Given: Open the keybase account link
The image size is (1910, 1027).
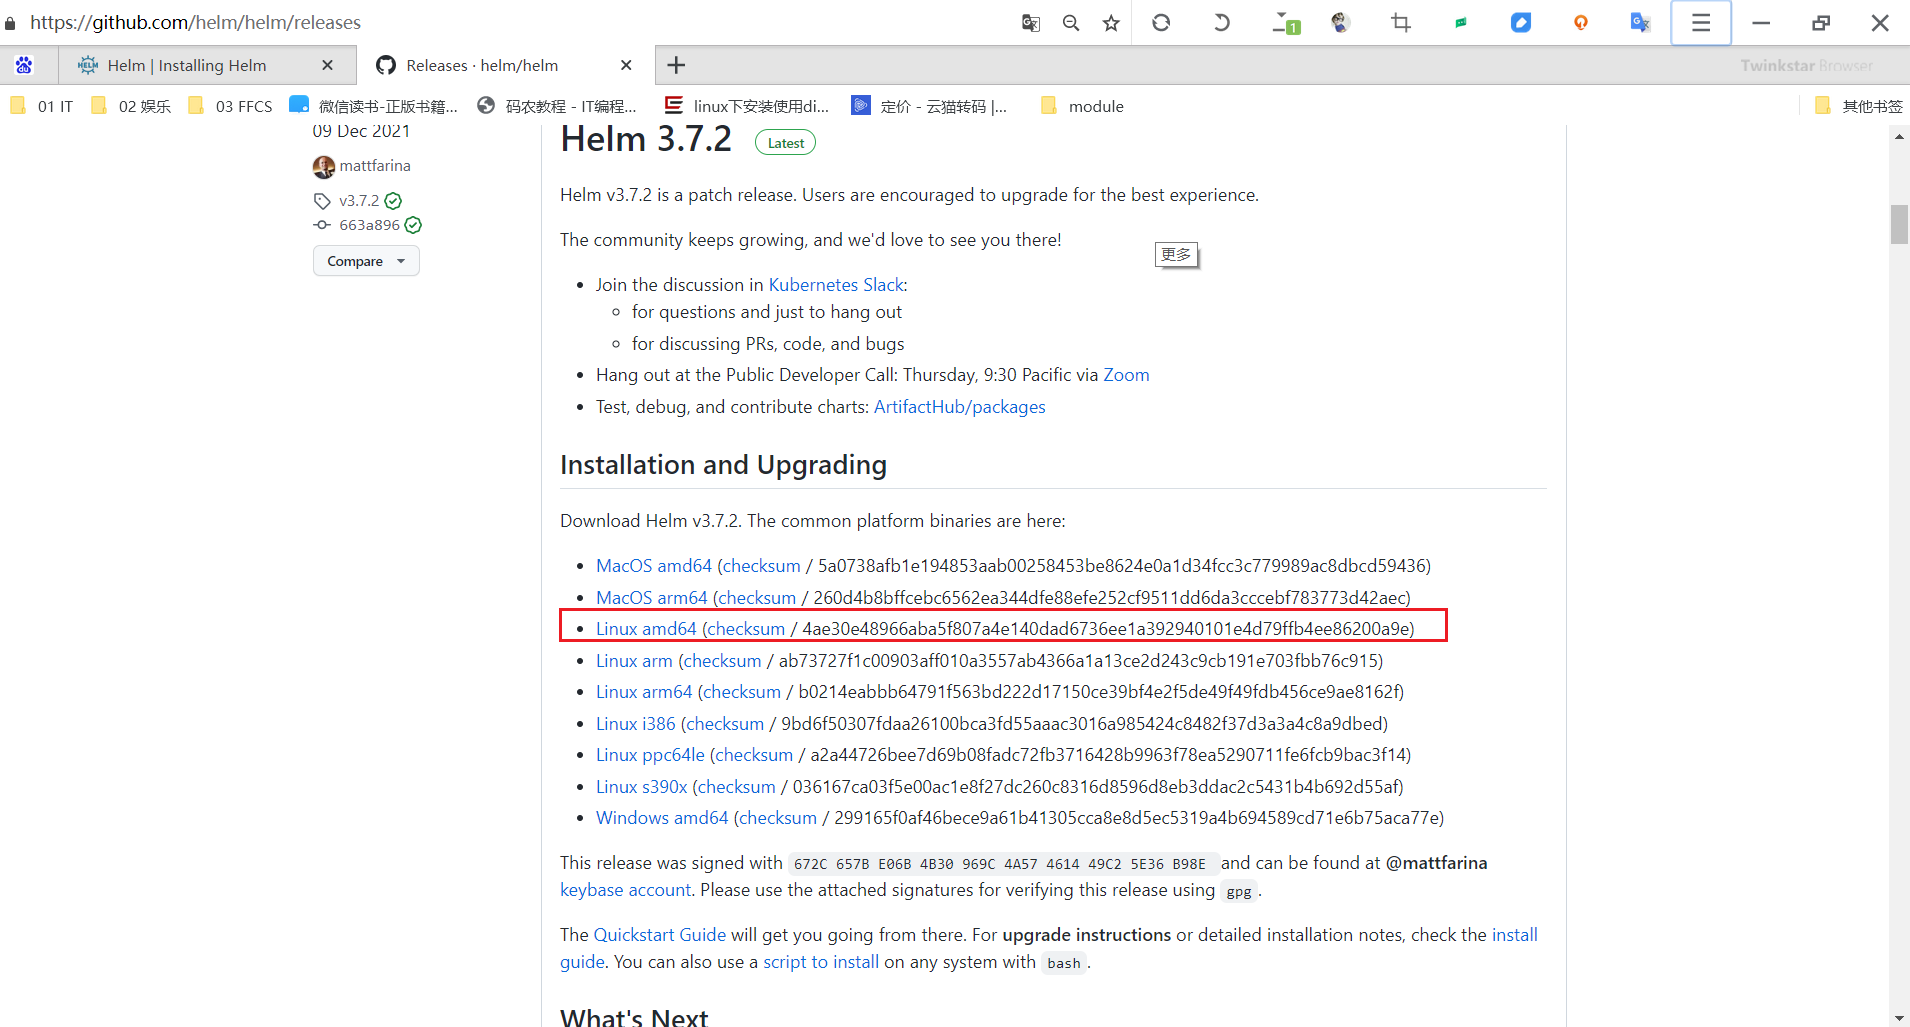Looking at the screenshot, I should [x=625, y=890].
